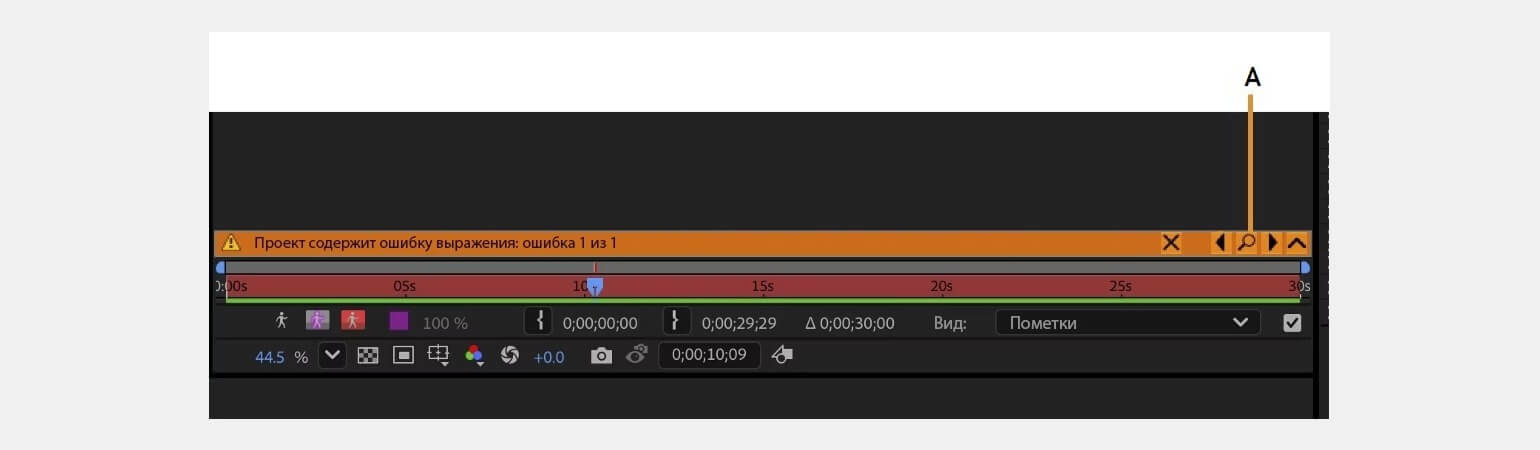The image size is (1540, 450).
Task: Open the show channel RGB circles icon
Action: click(x=474, y=356)
